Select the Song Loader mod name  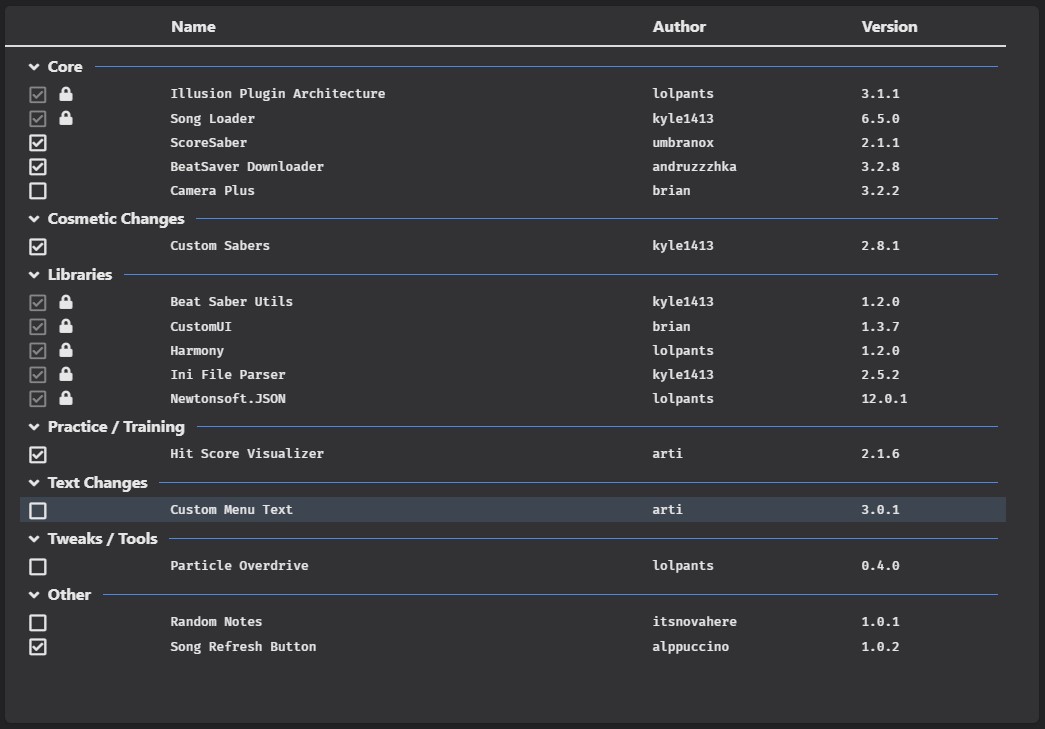[212, 119]
